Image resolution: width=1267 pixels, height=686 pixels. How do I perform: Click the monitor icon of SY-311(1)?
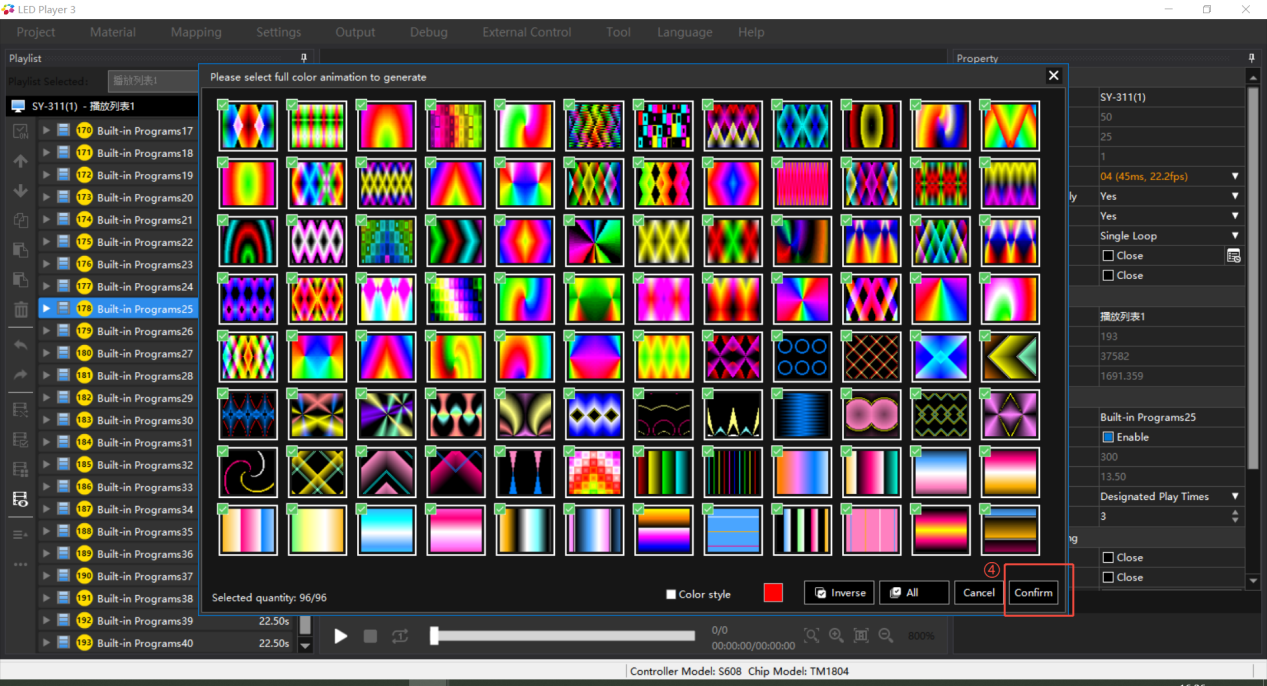(18, 106)
